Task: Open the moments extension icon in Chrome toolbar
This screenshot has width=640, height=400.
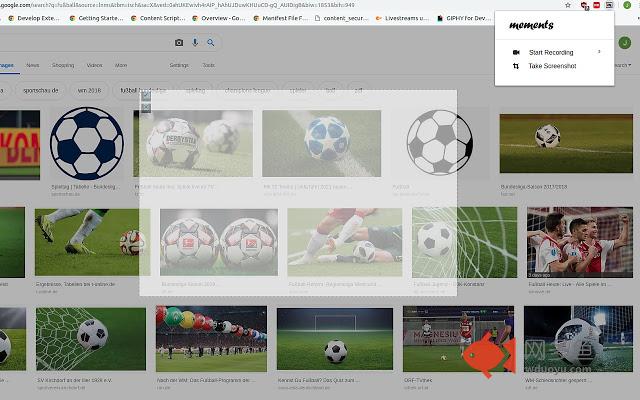Action: [x=609, y=5]
